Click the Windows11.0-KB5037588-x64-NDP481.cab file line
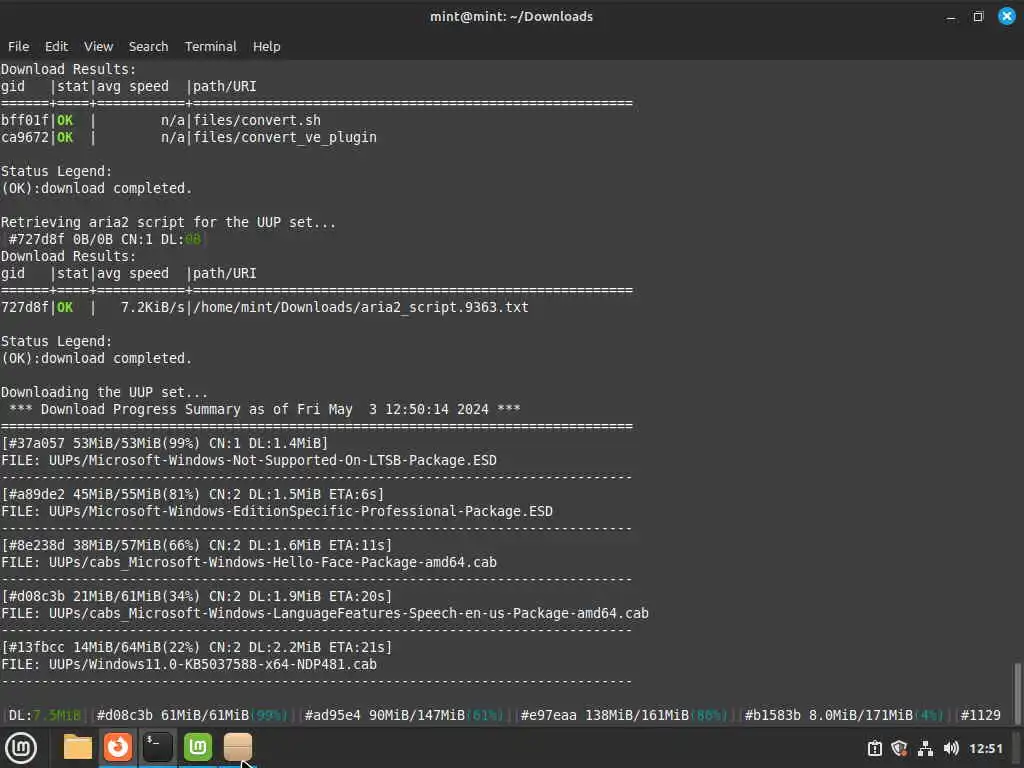 coord(189,664)
